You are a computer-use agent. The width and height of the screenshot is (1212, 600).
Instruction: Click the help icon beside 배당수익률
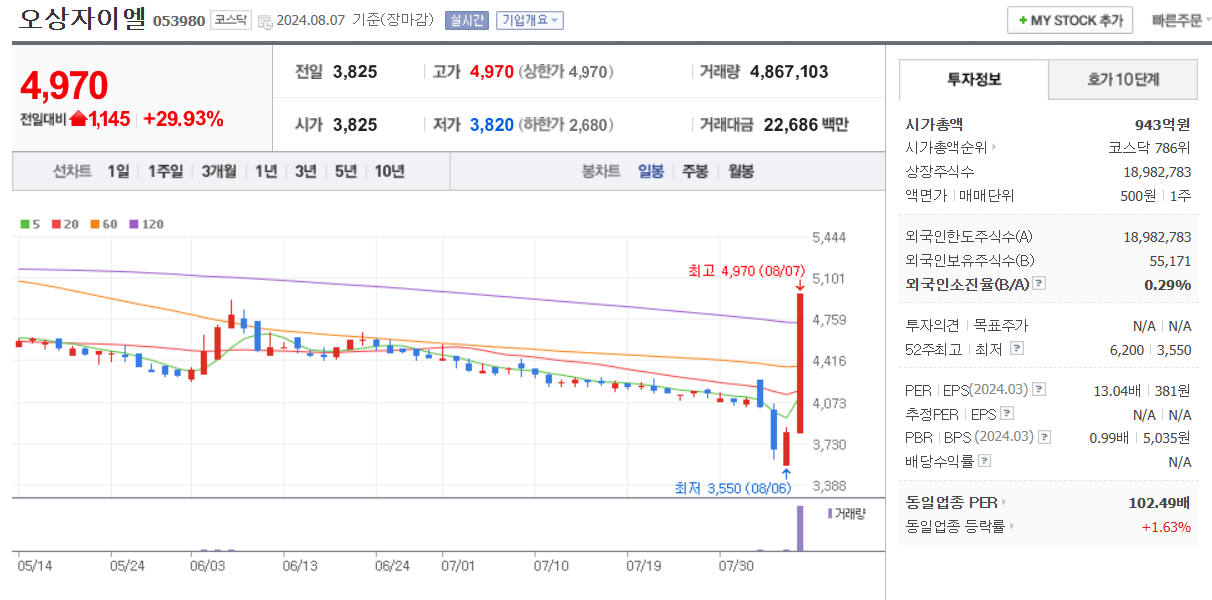(x=985, y=461)
